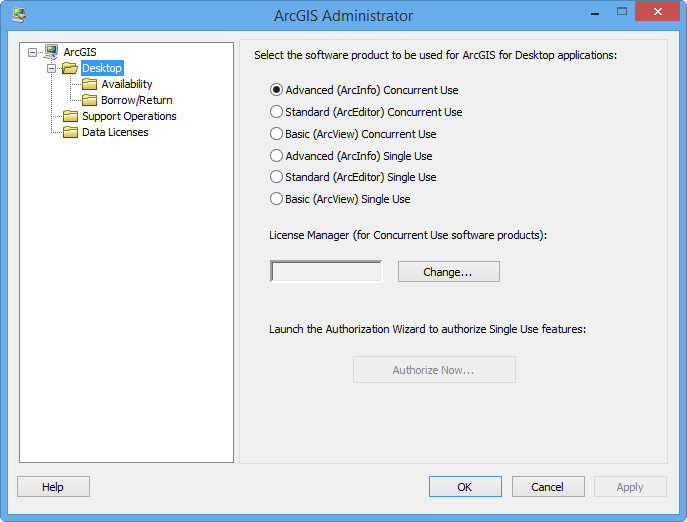This screenshot has width=687, height=522.
Task: Click the Change... license manager button
Action: click(x=449, y=272)
